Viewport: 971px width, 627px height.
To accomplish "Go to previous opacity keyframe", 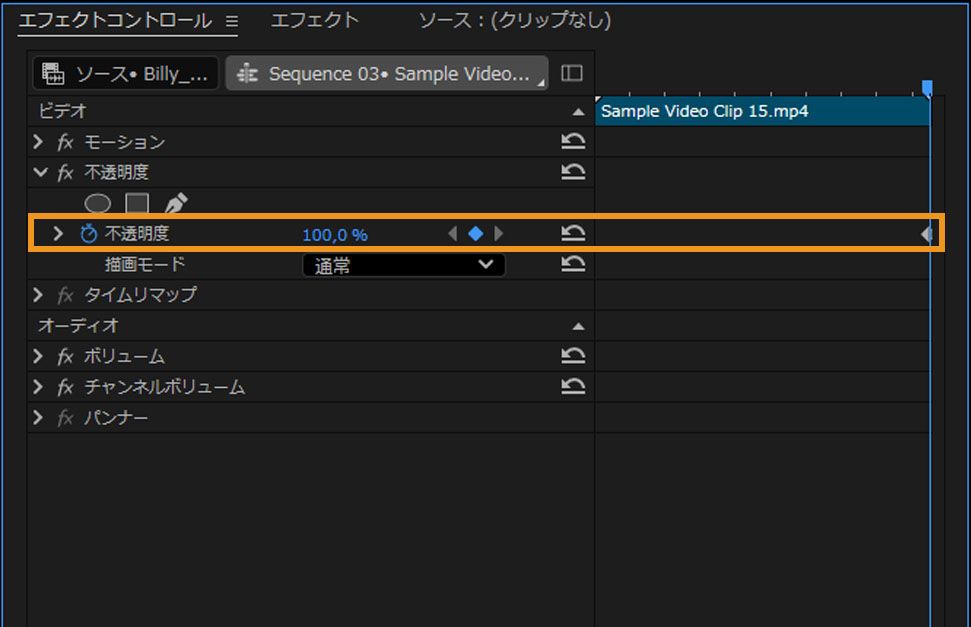I will coord(453,234).
